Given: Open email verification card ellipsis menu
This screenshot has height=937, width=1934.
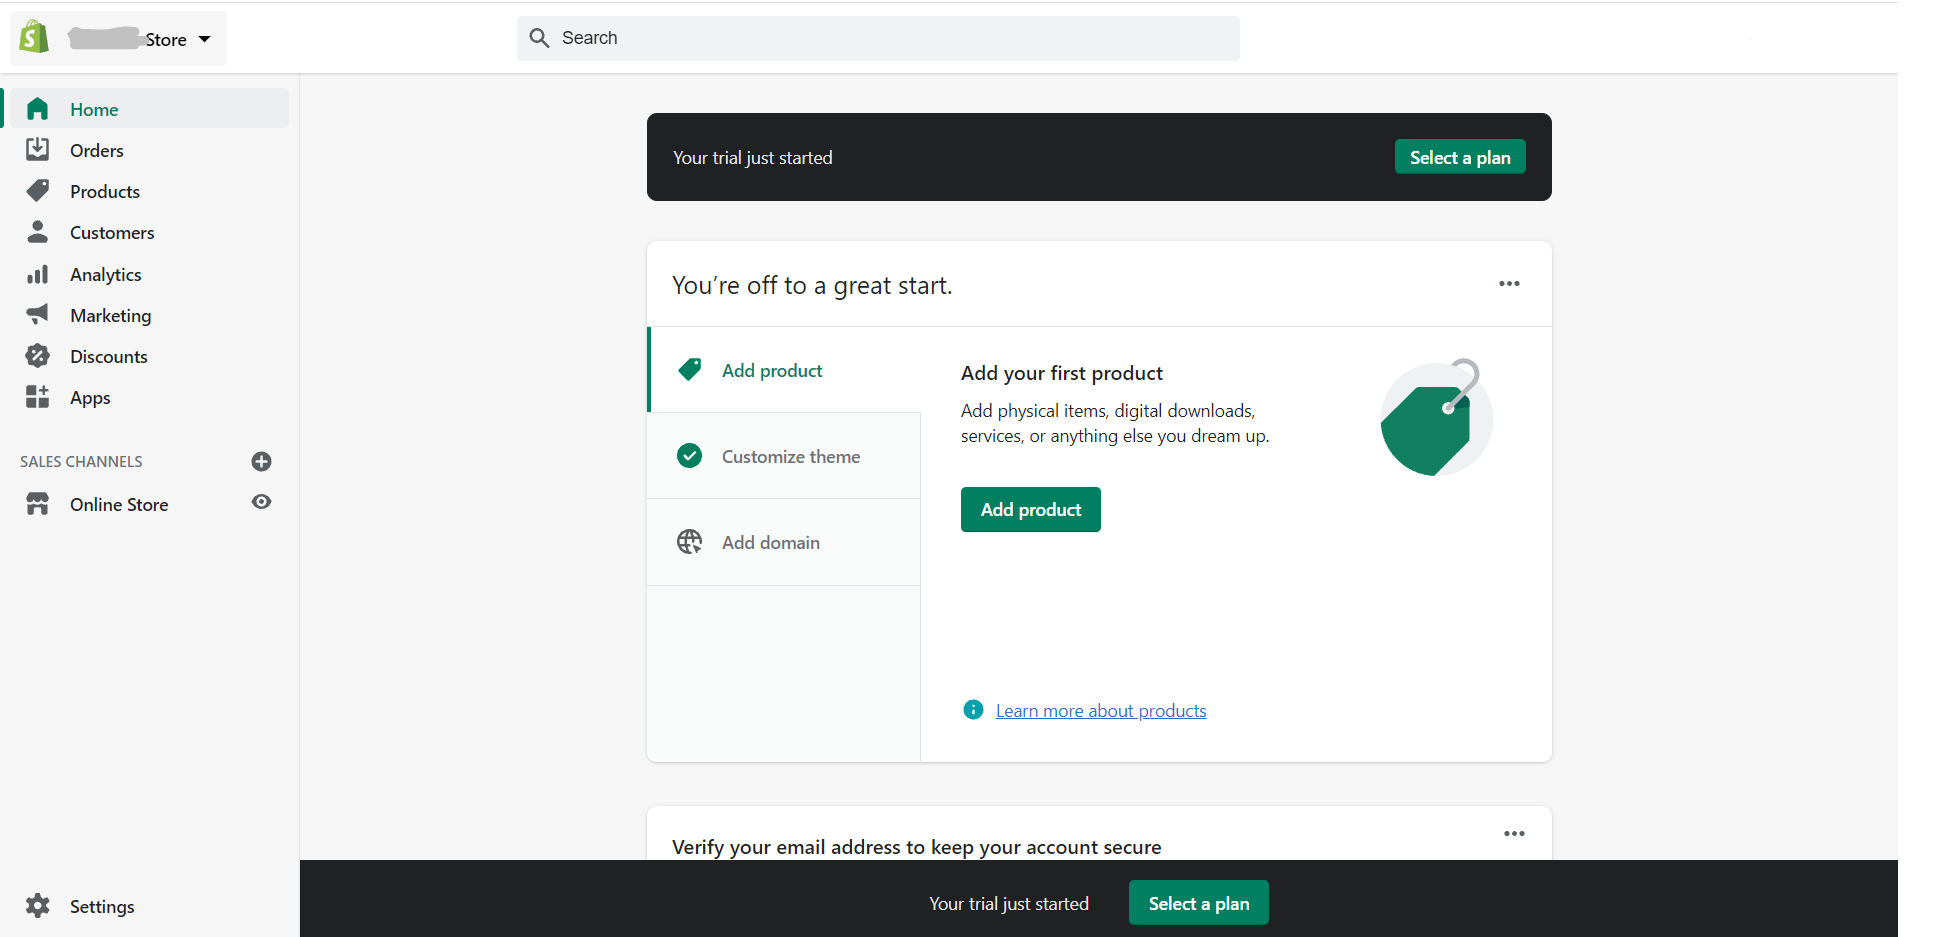Looking at the screenshot, I should coord(1513,833).
